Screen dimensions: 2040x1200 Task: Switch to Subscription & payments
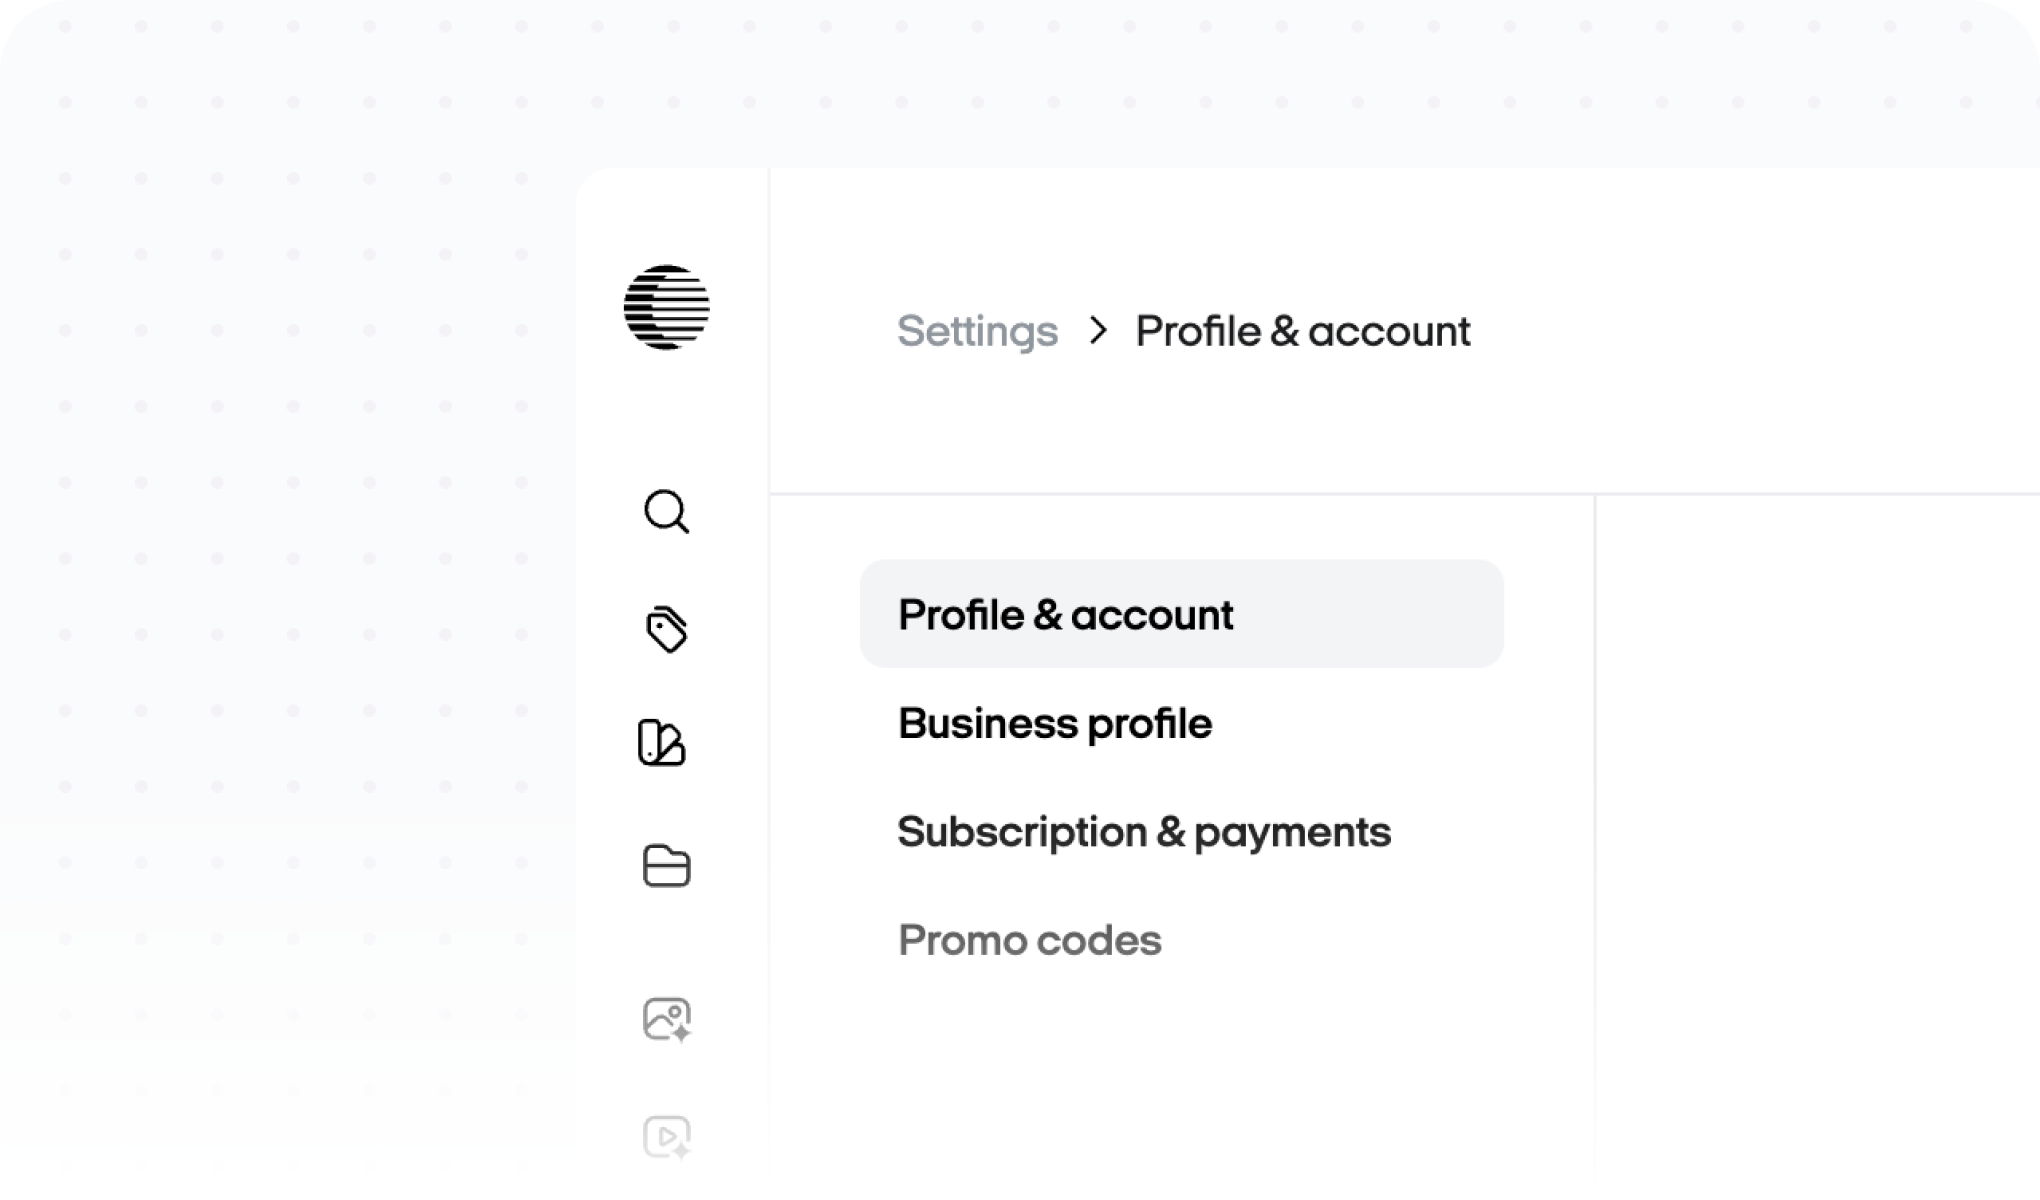pyautogui.click(x=1144, y=832)
